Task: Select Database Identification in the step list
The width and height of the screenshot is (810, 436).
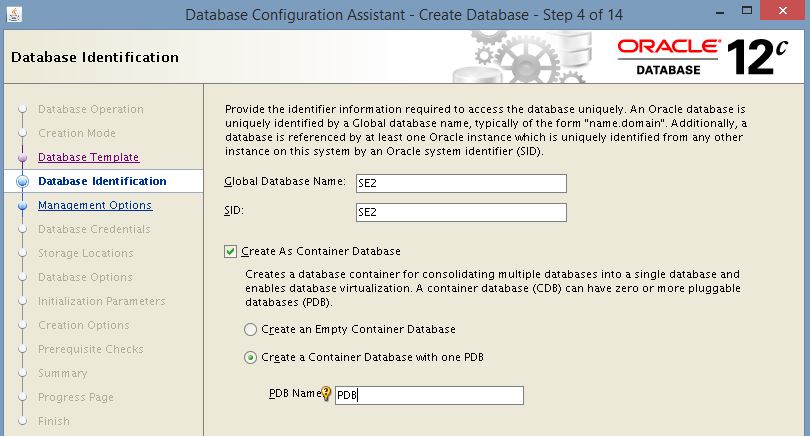Action: click(x=102, y=181)
